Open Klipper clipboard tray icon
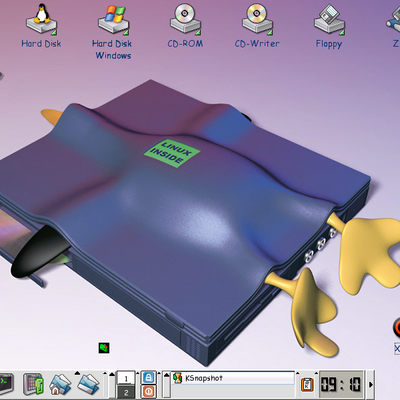 click(307, 384)
